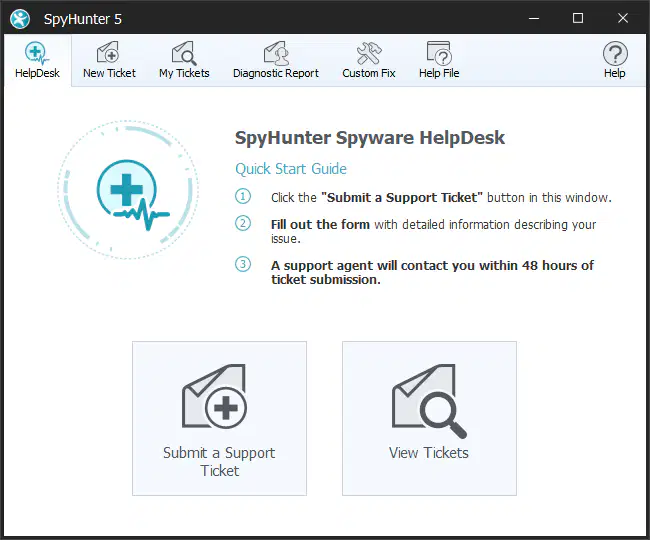Open the Diagnostic Report tool

(x=276, y=61)
